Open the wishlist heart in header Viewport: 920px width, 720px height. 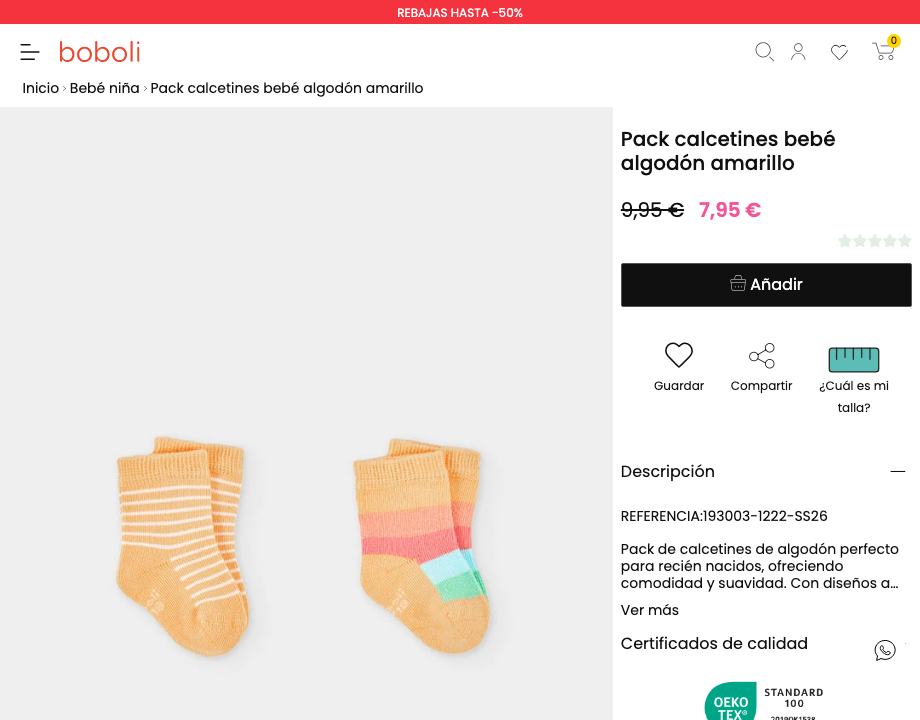839,52
